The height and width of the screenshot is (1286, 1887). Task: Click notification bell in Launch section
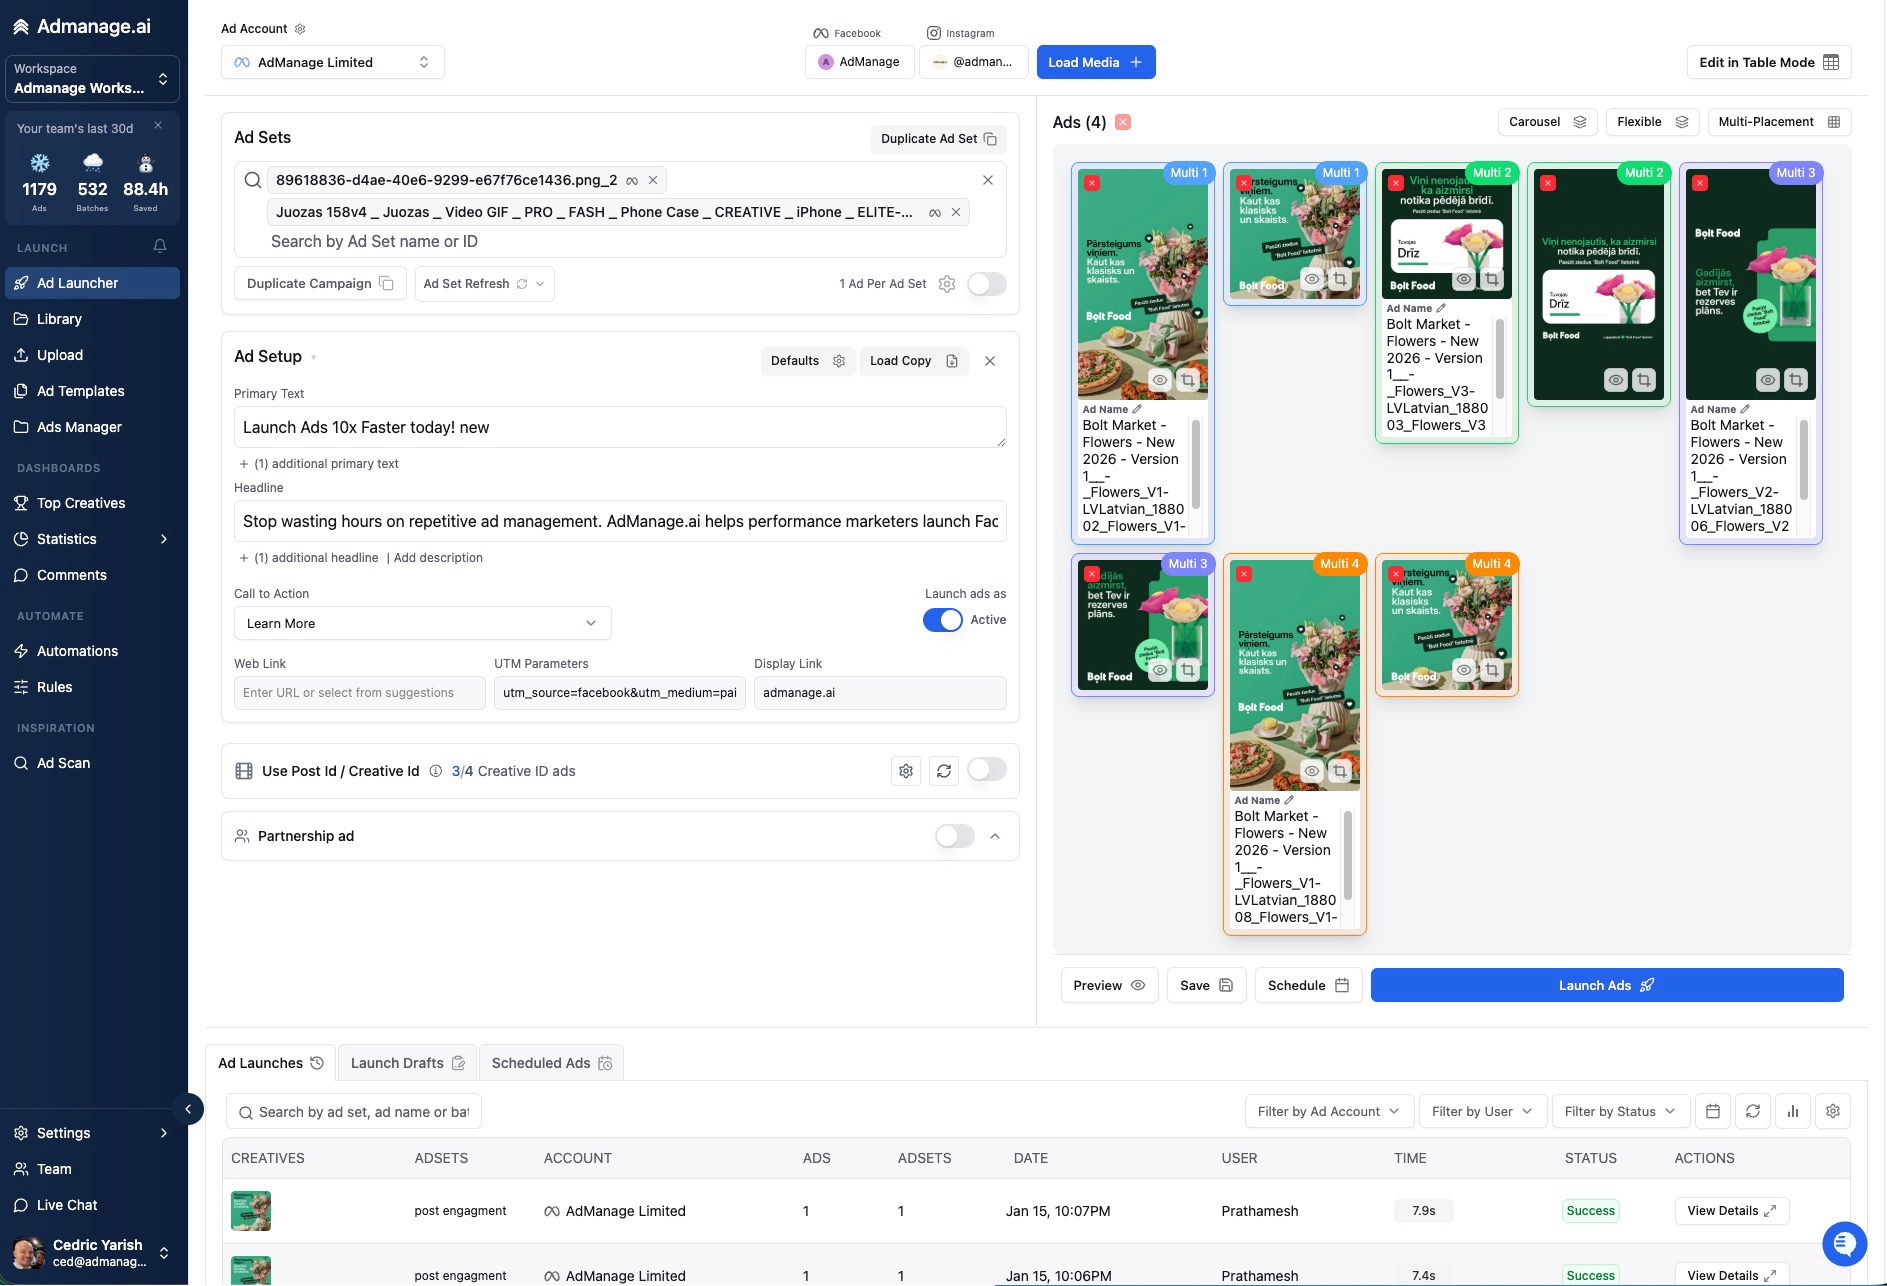pos(160,246)
